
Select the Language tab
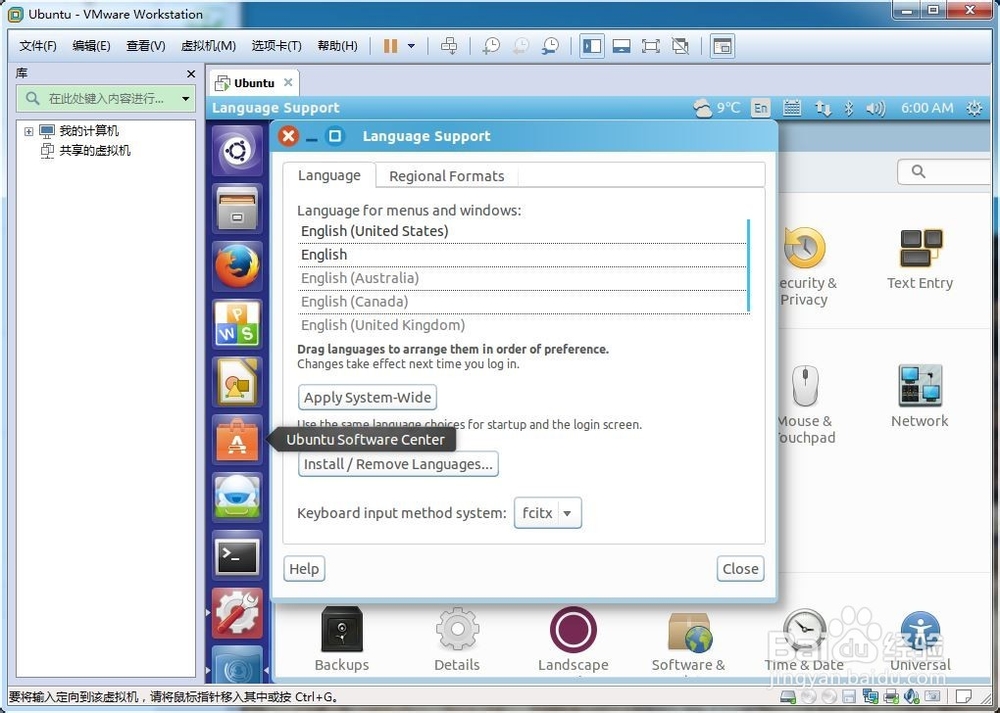pos(329,175)
